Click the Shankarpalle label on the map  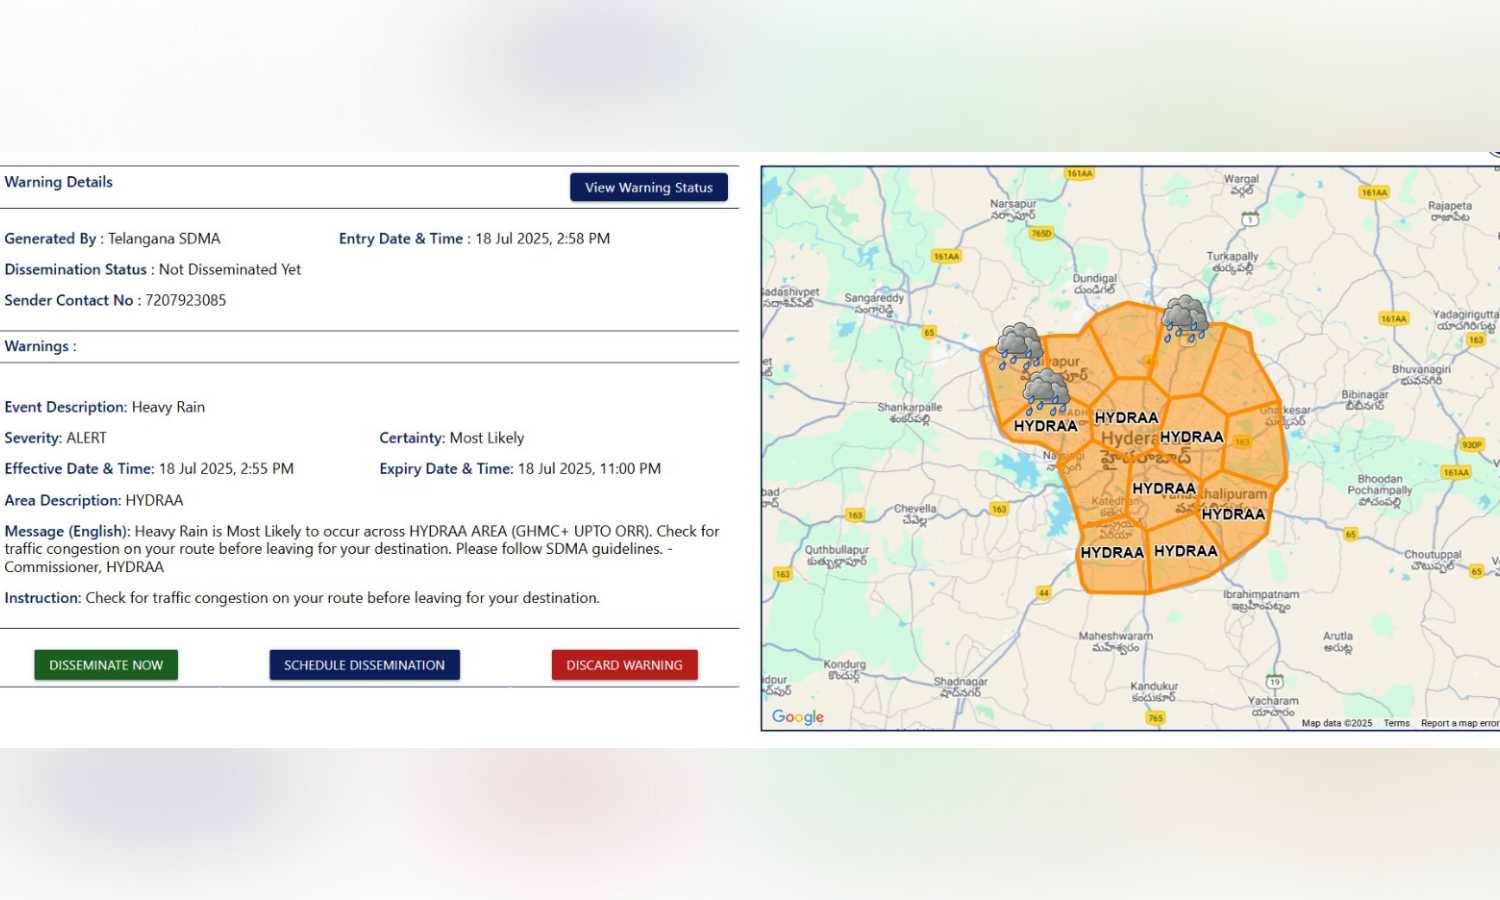coord(909,413)
